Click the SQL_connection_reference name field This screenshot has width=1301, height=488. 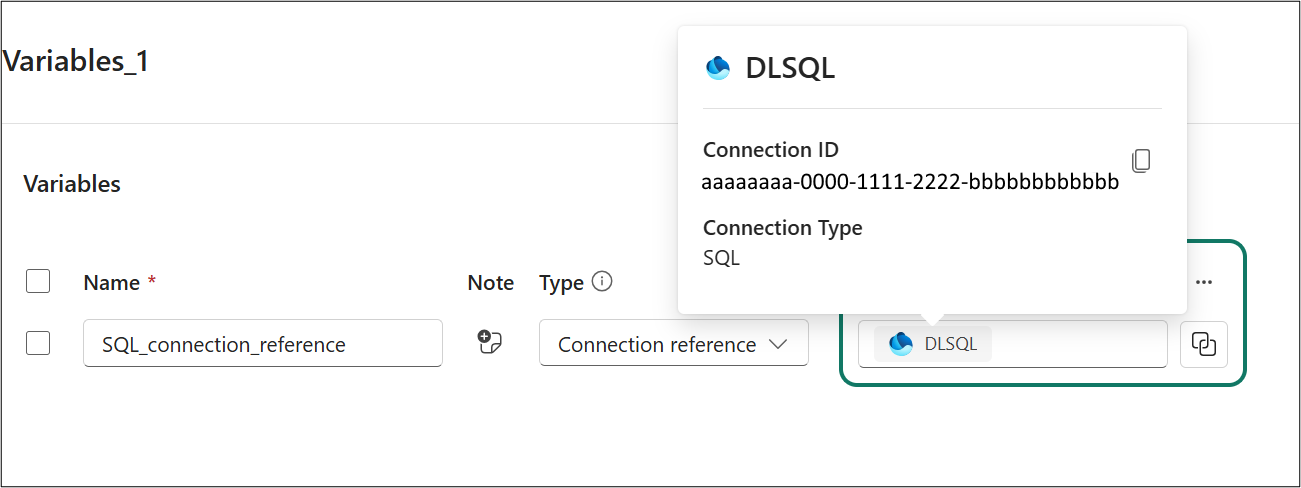263,344
